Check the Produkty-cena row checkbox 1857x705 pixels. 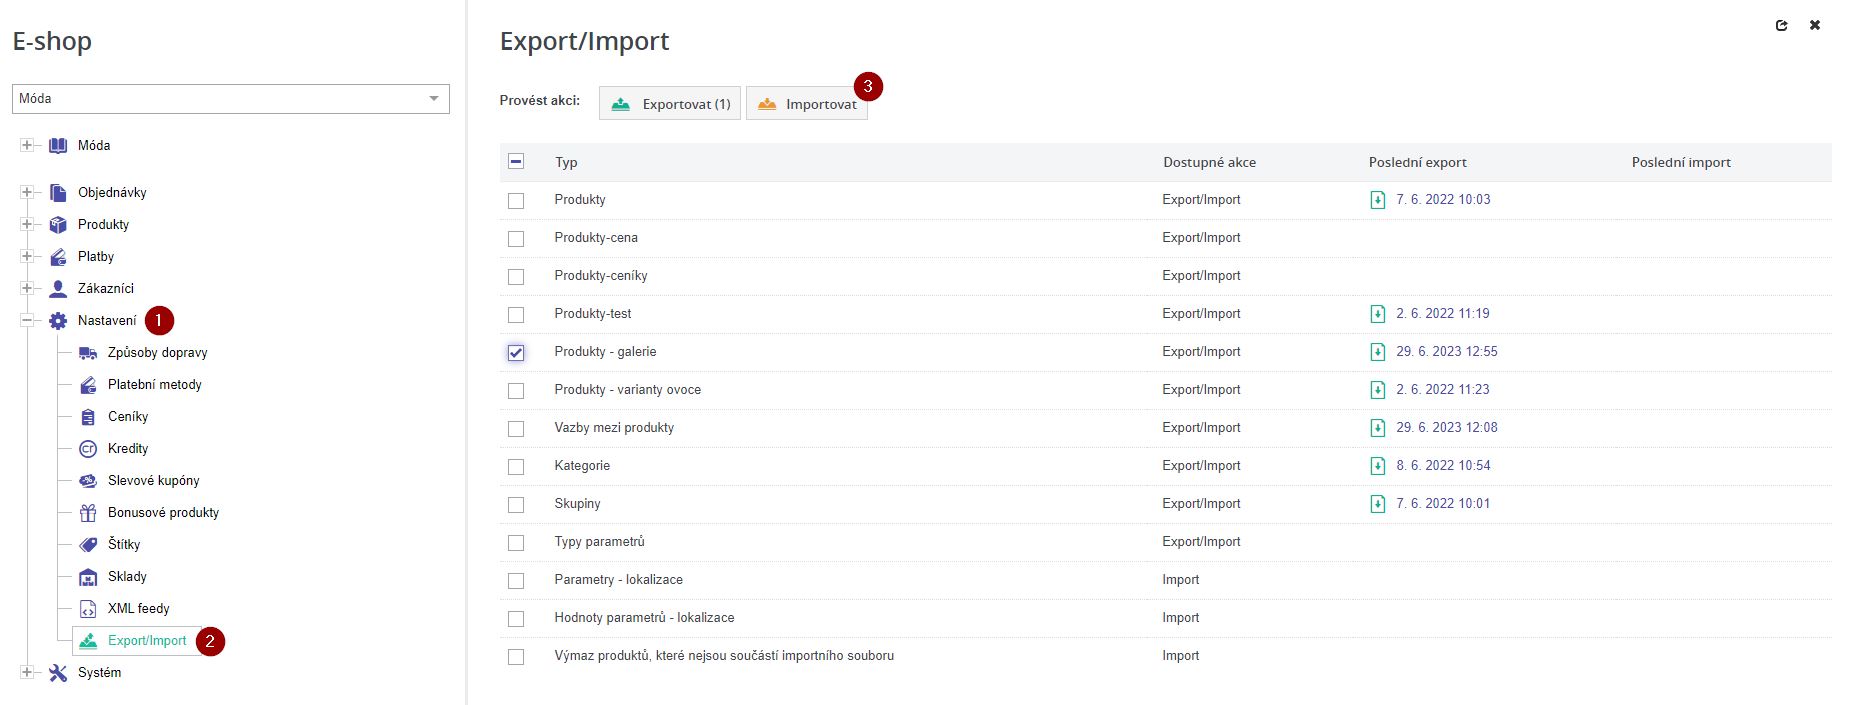click(x=516, y=239)
